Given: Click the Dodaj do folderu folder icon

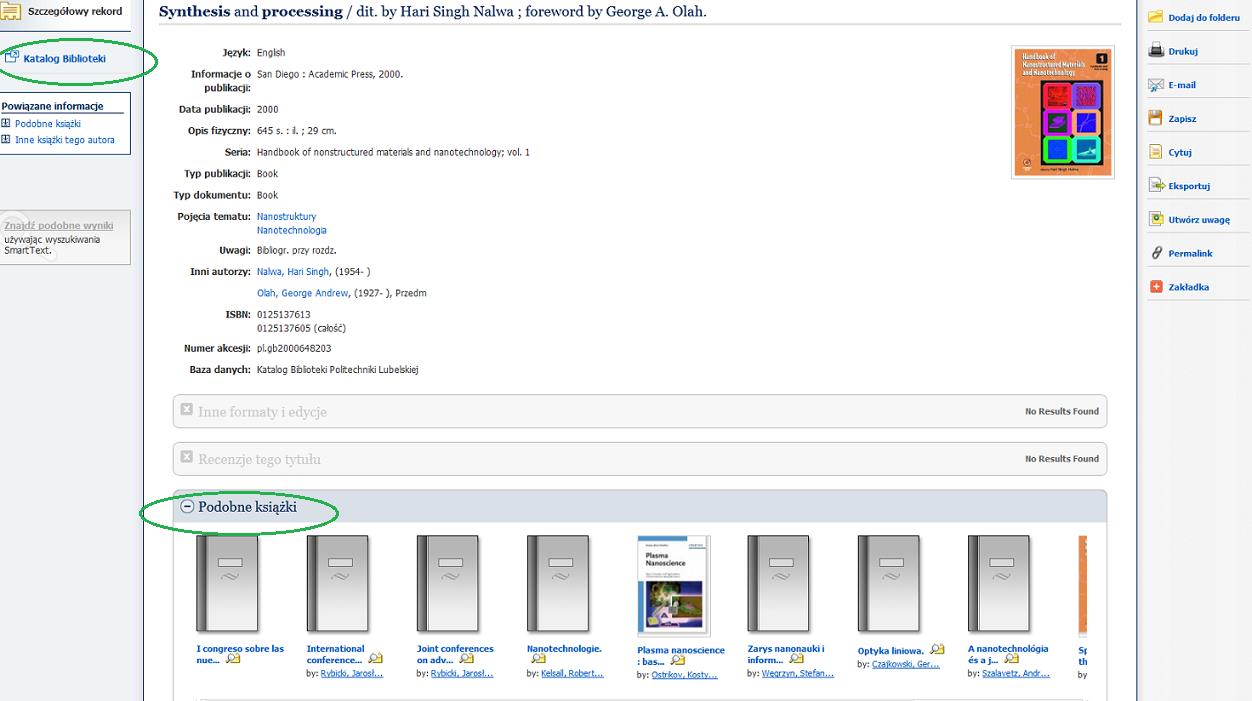Looking at the screenshot, I should [x=1155, y=17].
